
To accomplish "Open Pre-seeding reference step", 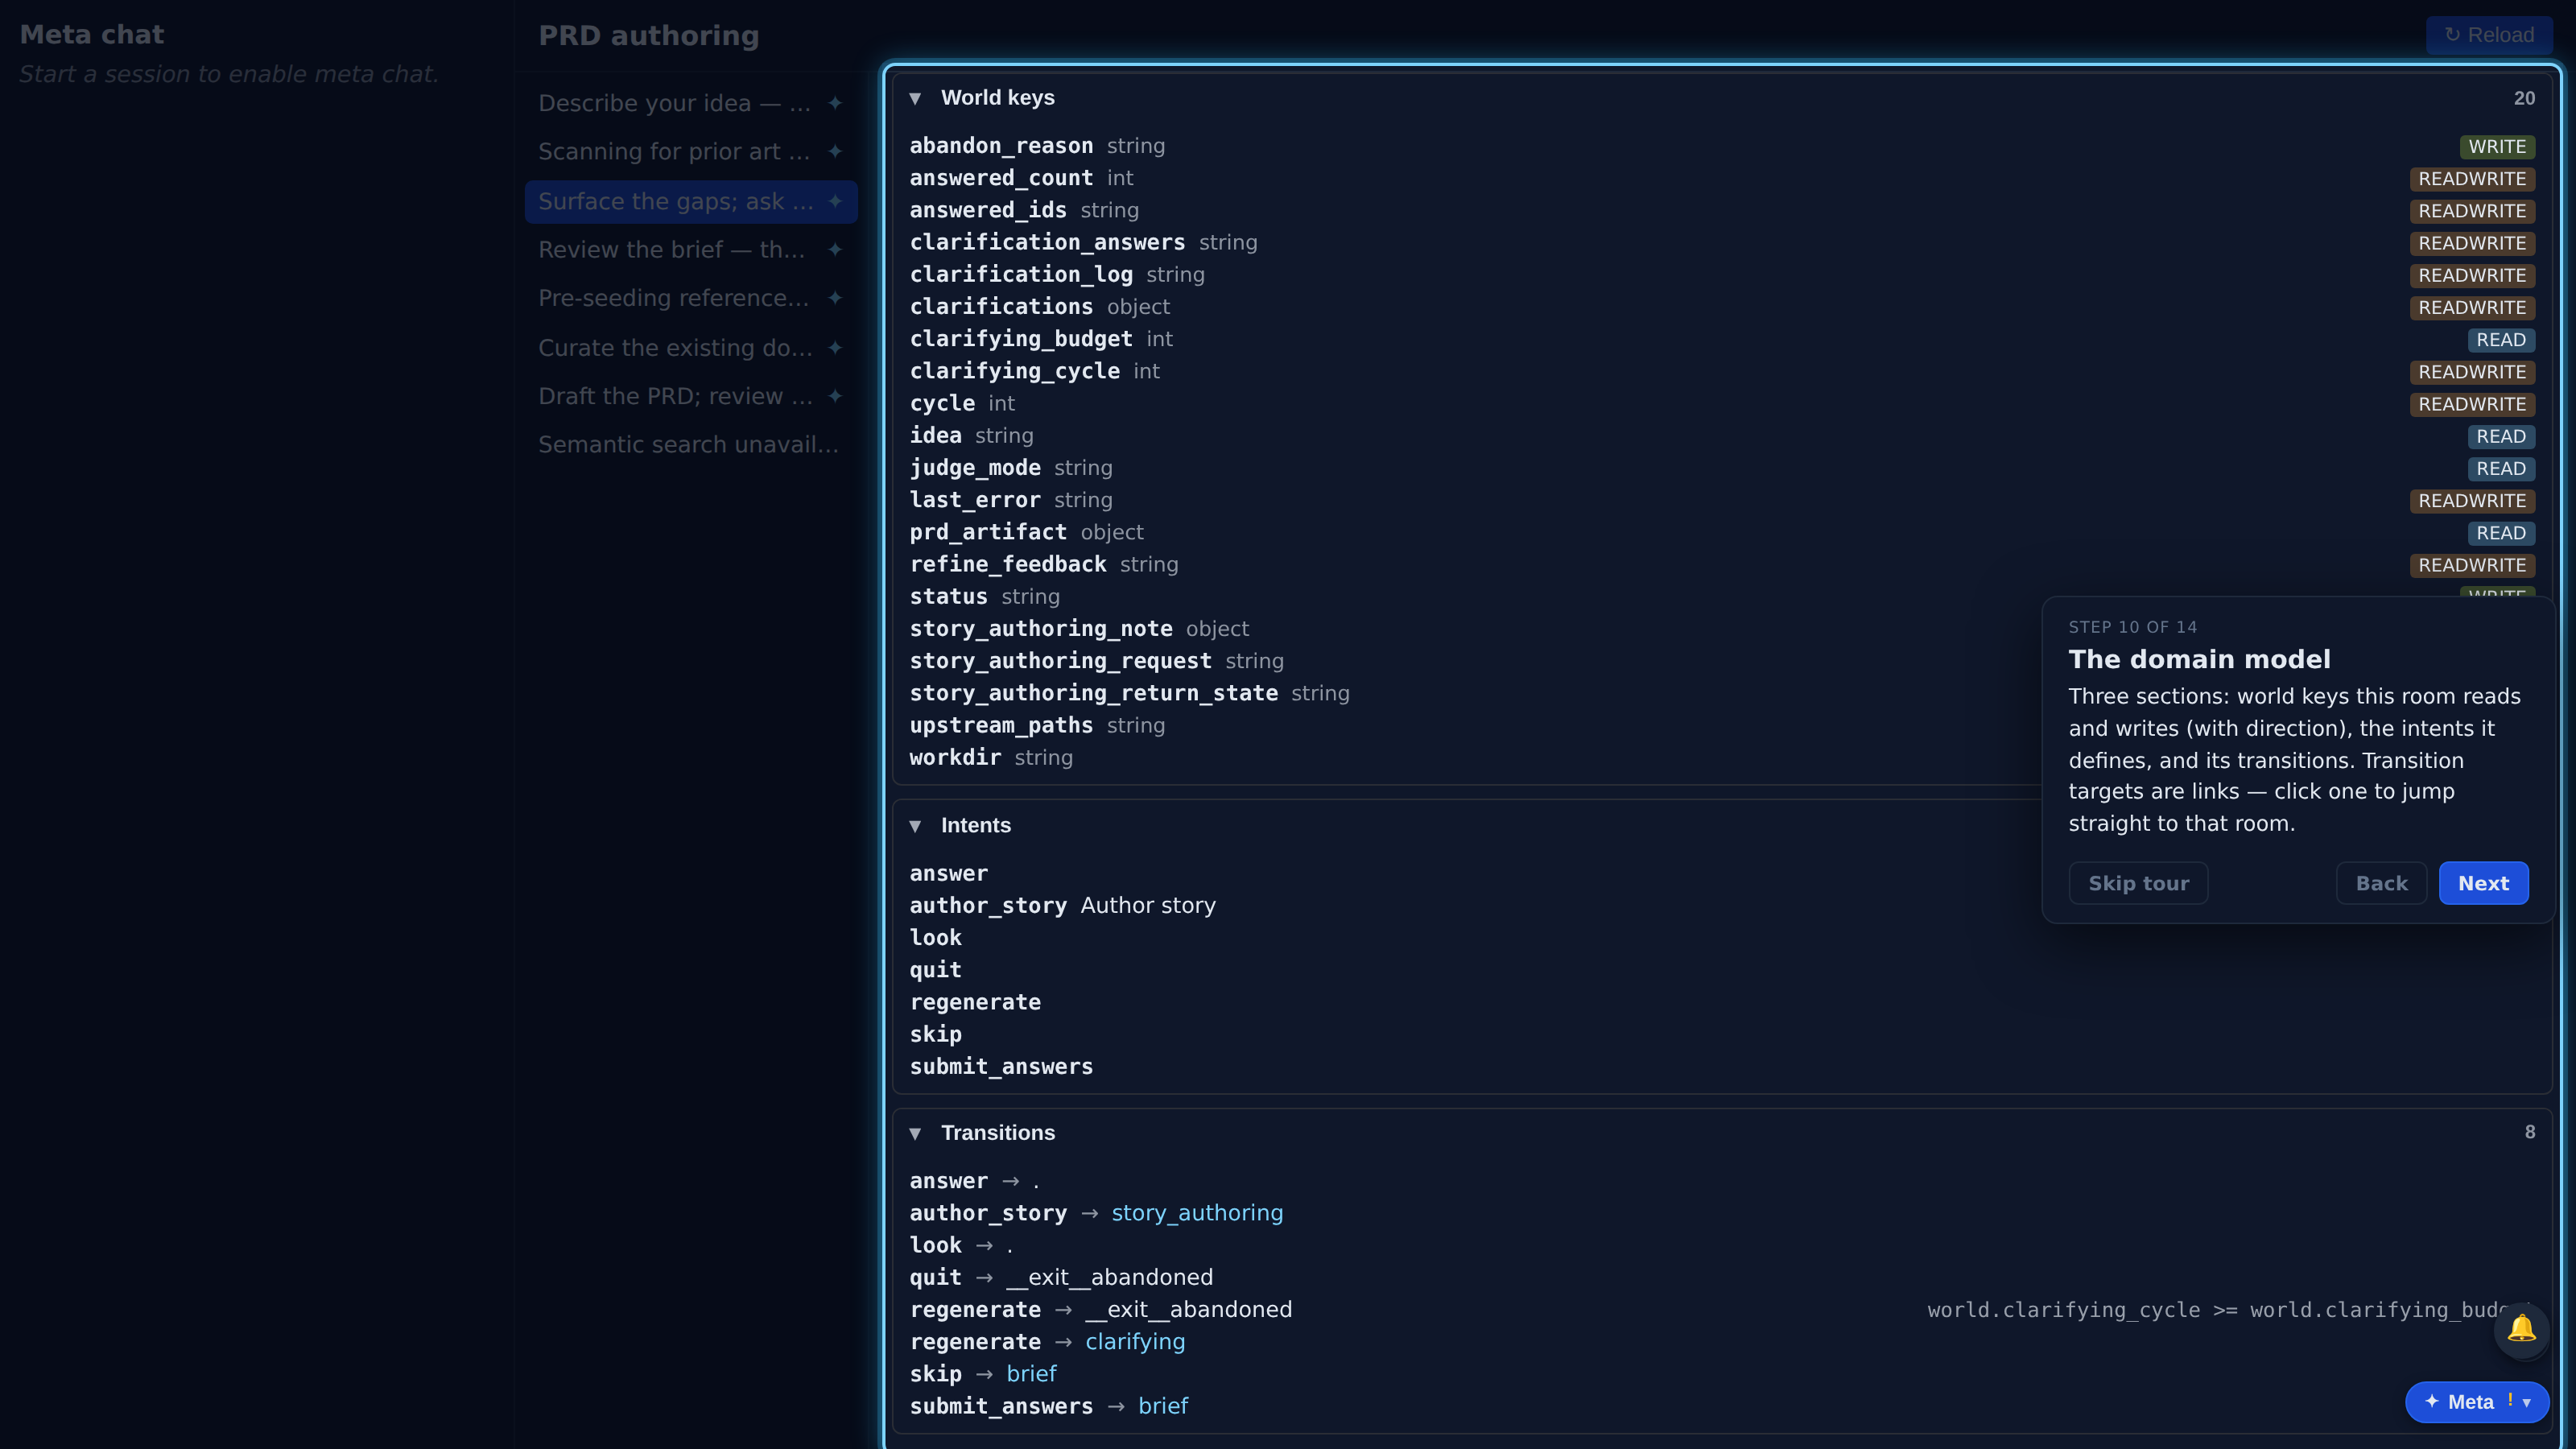I will [691, 298].
